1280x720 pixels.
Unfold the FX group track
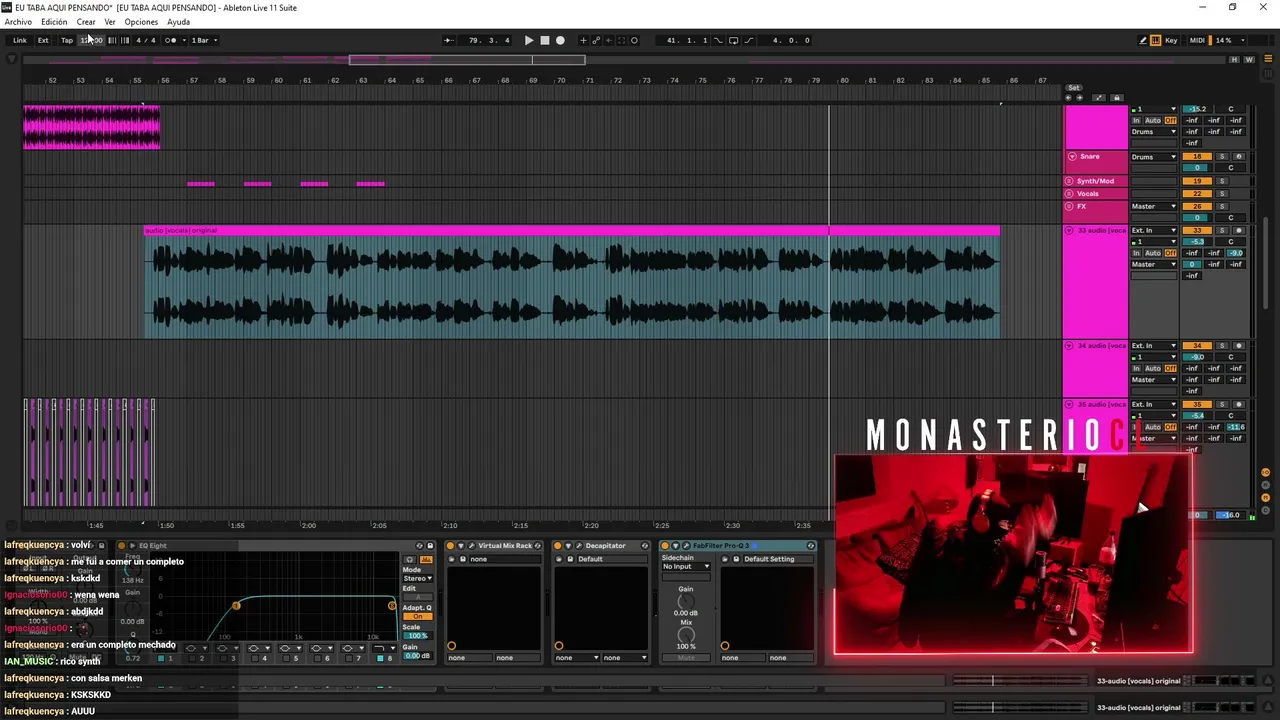pos(1069,206)
